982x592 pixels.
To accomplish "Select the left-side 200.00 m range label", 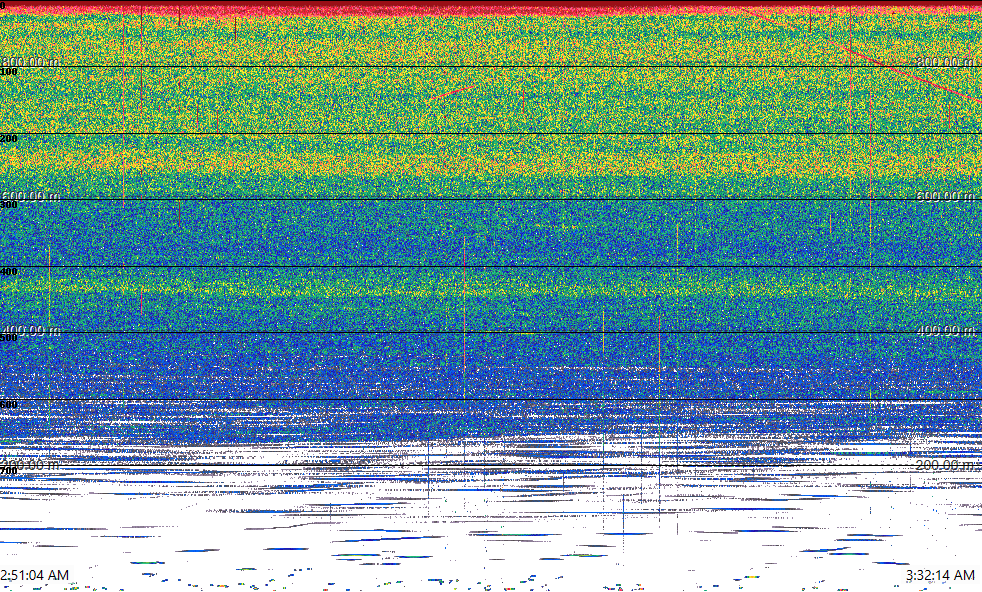I will click(30, 465).
